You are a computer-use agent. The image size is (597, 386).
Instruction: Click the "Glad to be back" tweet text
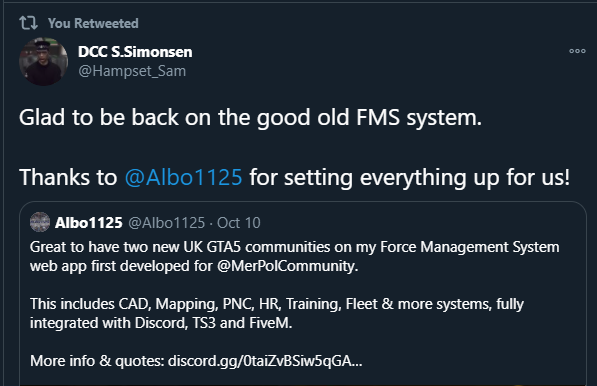(251, 117)
